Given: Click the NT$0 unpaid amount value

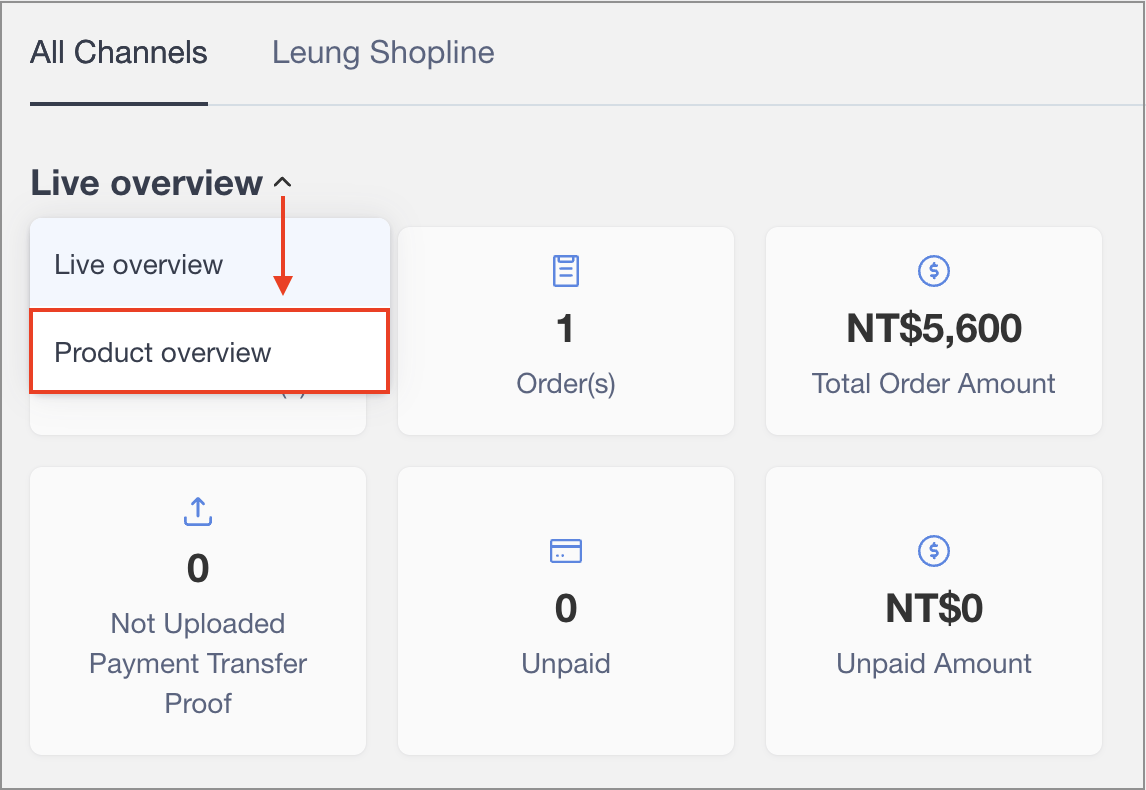Looking at the screenshot, I should pos(933,608).
